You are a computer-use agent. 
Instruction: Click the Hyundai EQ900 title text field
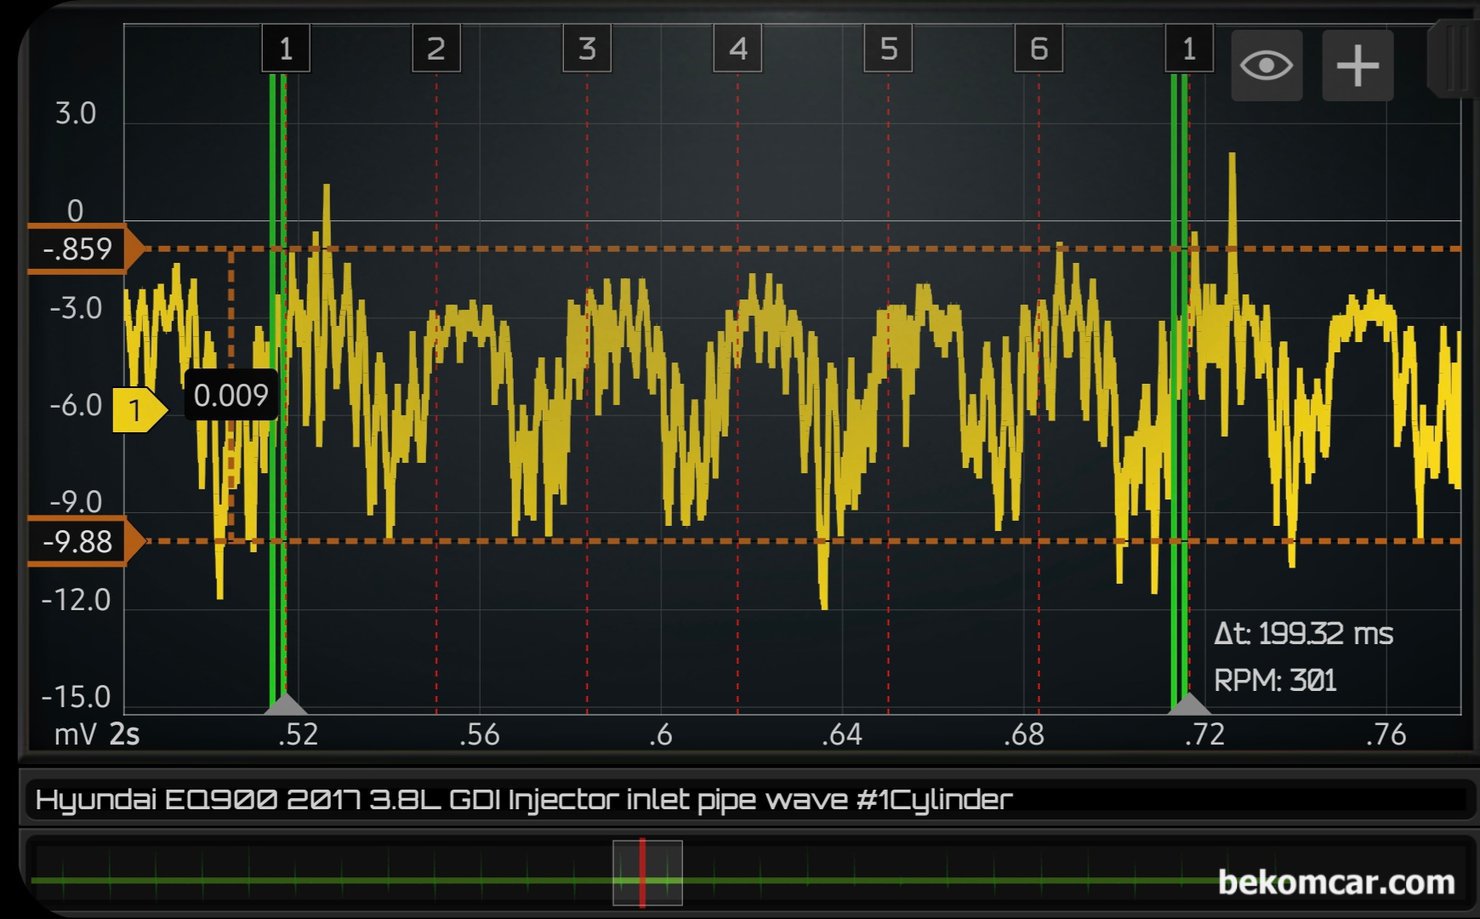522,798
